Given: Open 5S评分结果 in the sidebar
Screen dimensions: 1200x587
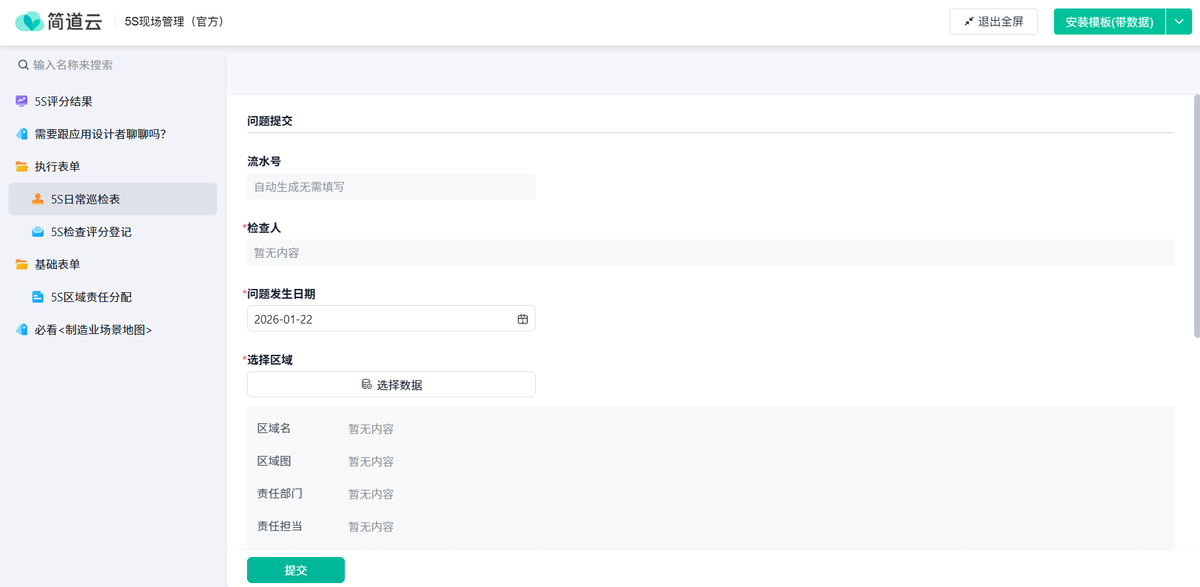Looking at the screenshot, I should pyautogui.click(x=64, y=101).
